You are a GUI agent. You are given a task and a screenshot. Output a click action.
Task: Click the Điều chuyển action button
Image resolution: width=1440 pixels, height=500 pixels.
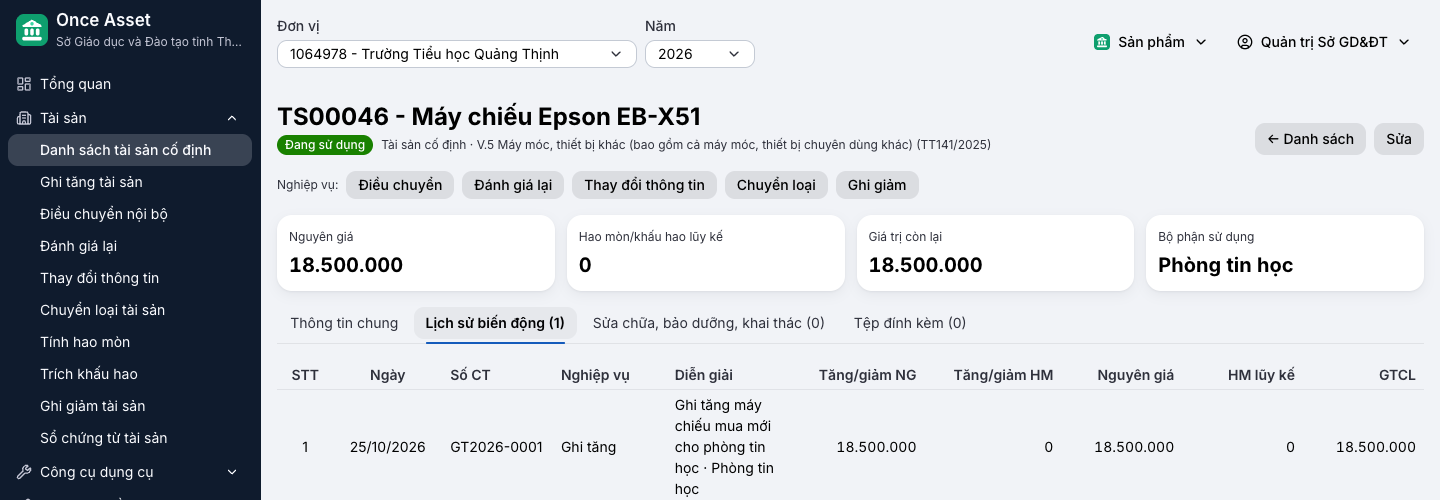[x=400, y=185]
